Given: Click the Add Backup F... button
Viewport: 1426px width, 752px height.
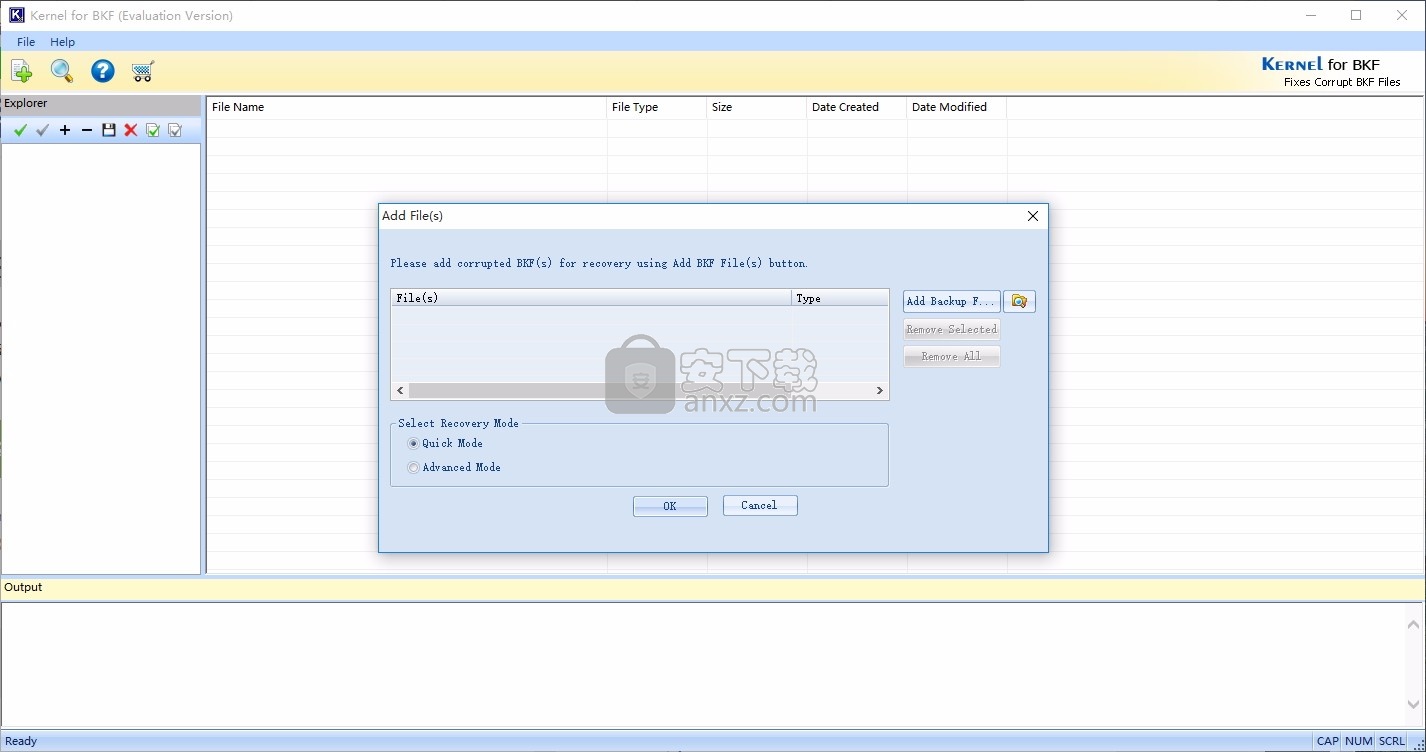Looking at the screenshot, I should 951,301.
